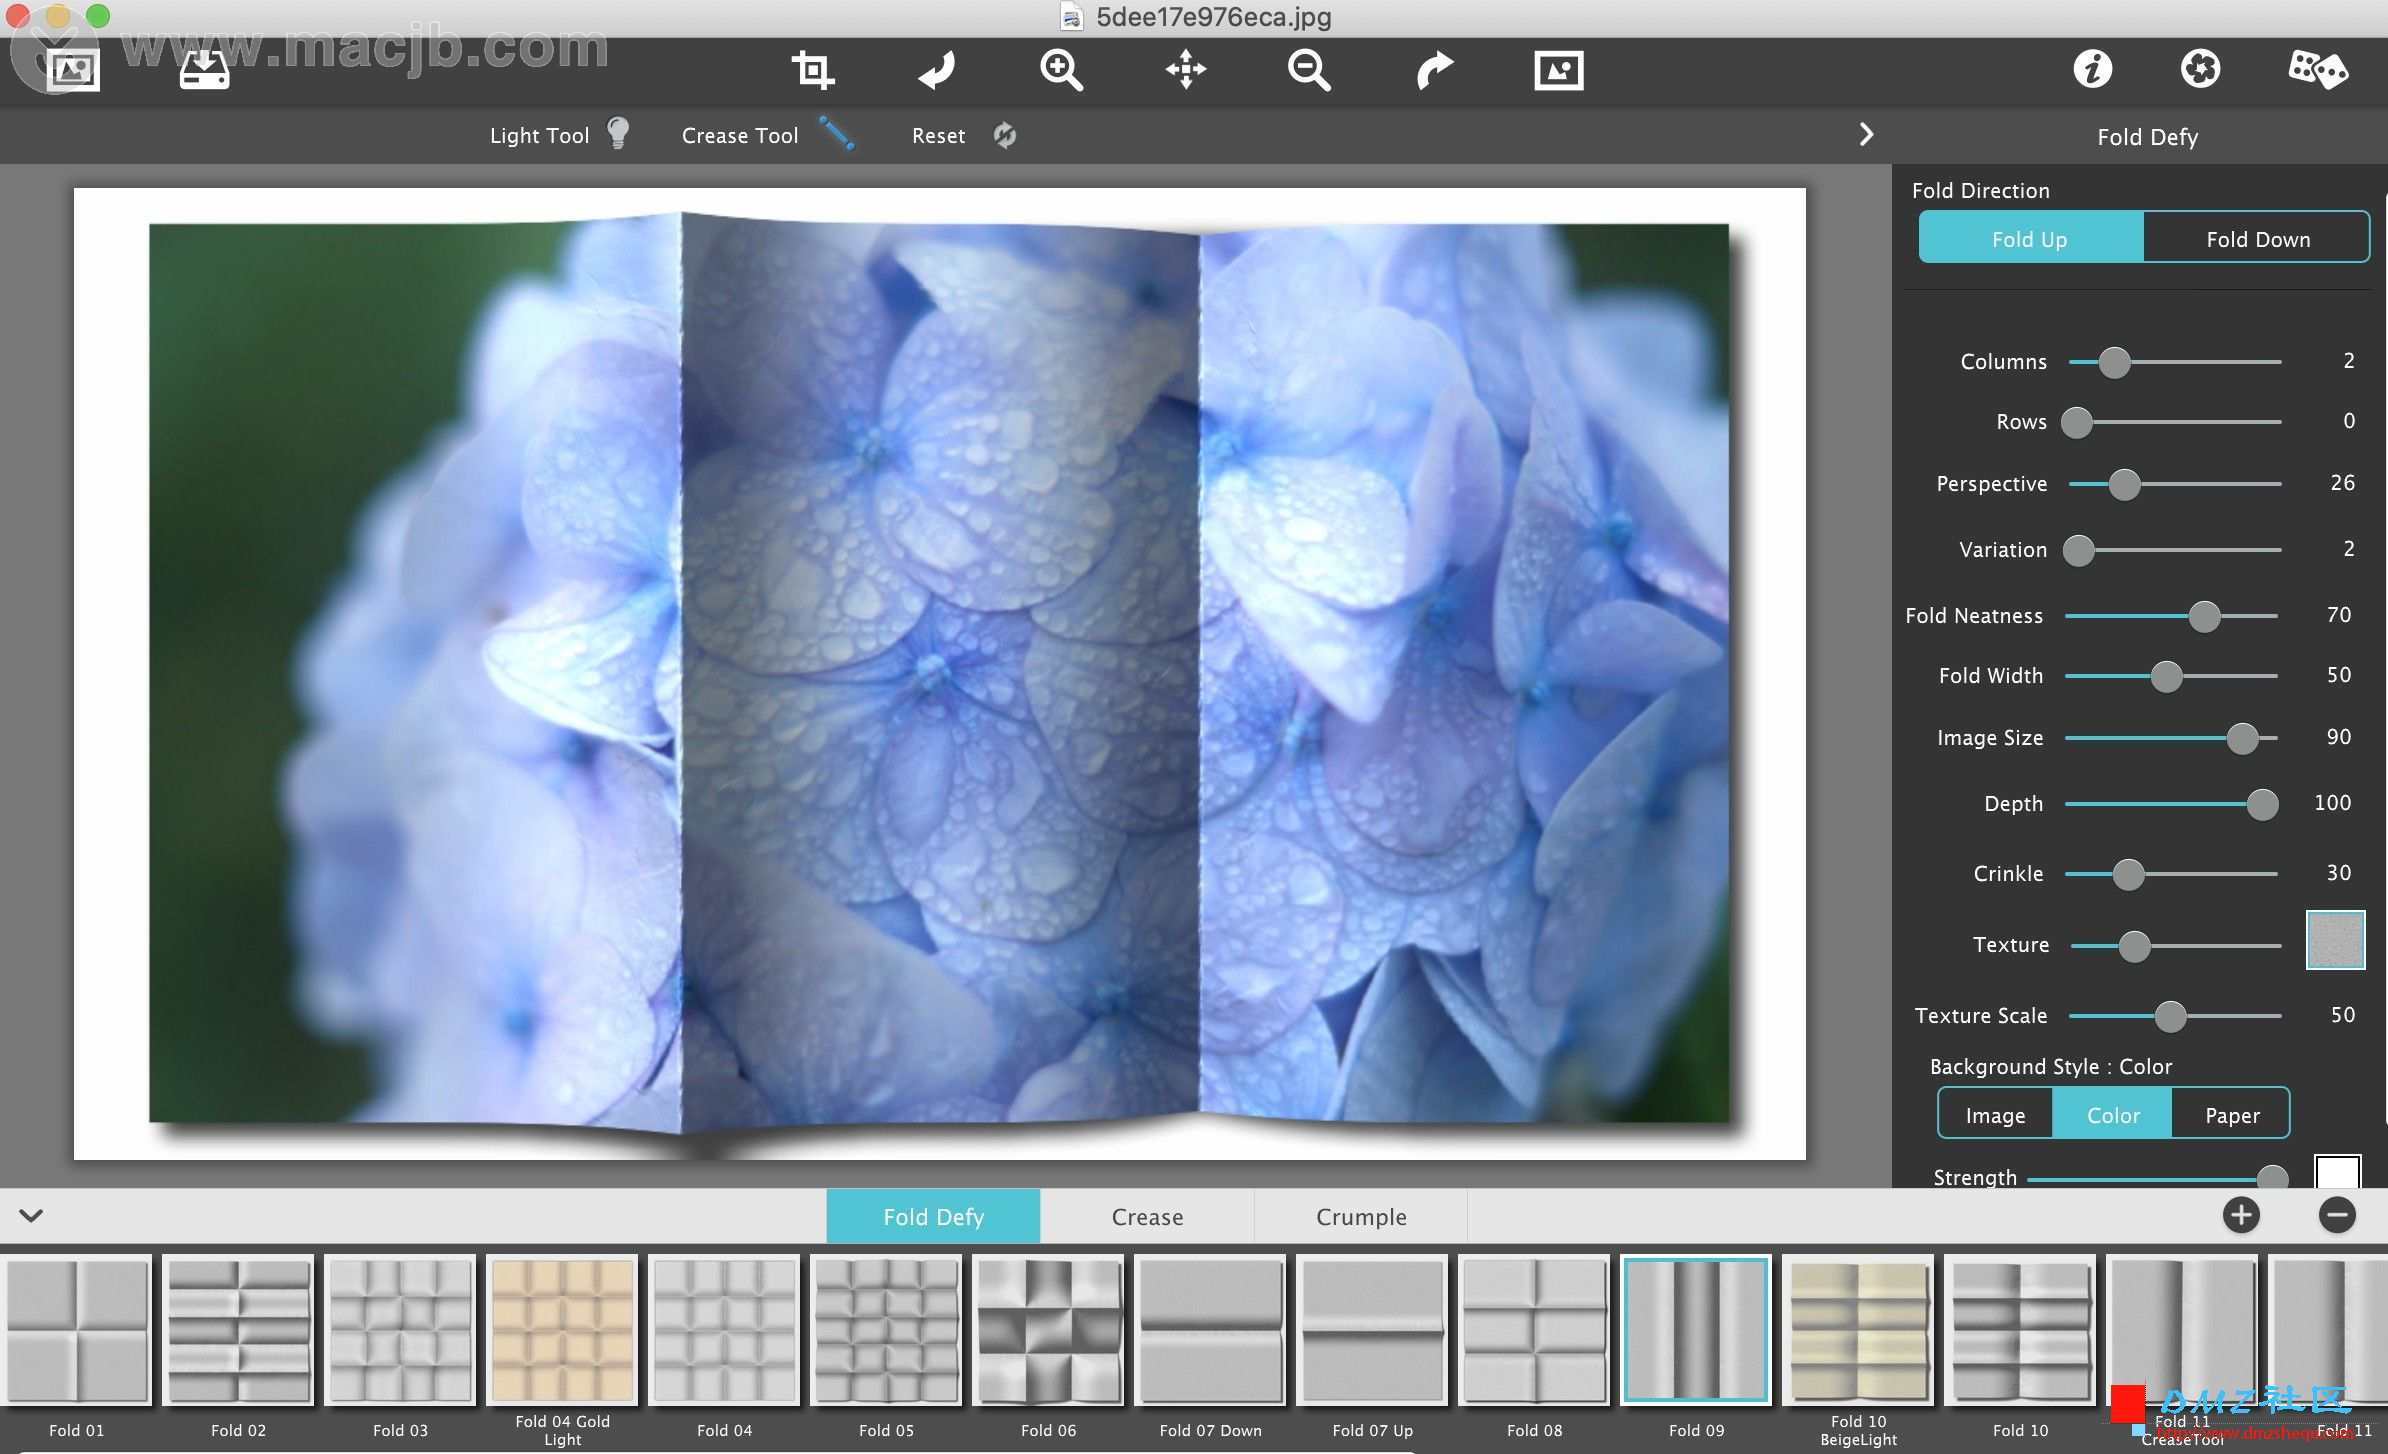This screenshot has height=1454, width=2388.
Task: Choose the Fold 04 Gold Light preset
Action: 562,1330
